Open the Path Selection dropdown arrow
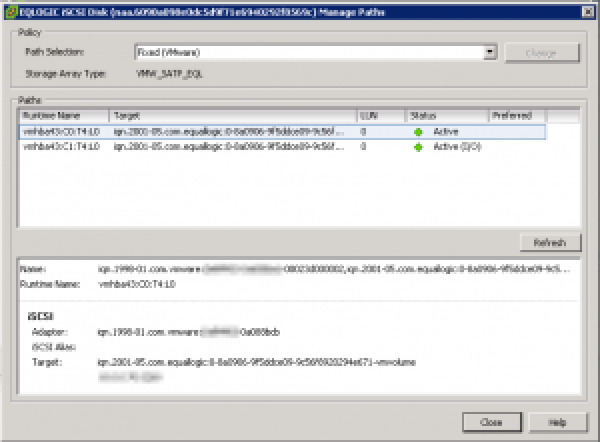600x442 pixels. coord(490,52)
